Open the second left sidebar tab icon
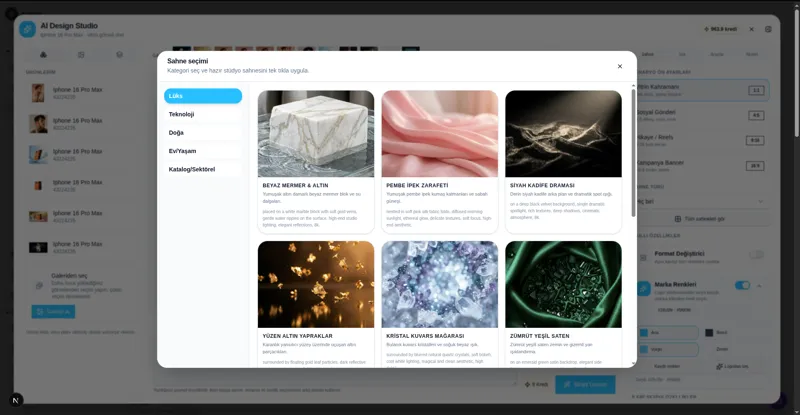The height and width of the screenshot is (415, 800). pyautogui.click(x=81, y=55)
